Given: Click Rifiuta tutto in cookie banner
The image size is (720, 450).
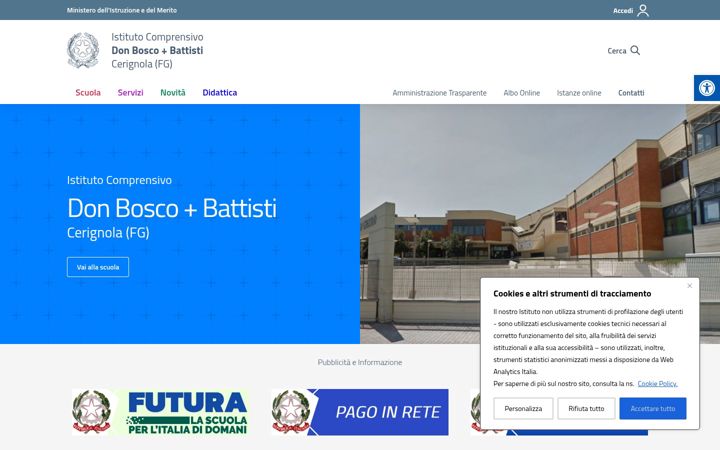Looking at the screenshot, I should [x=586, y=408].
